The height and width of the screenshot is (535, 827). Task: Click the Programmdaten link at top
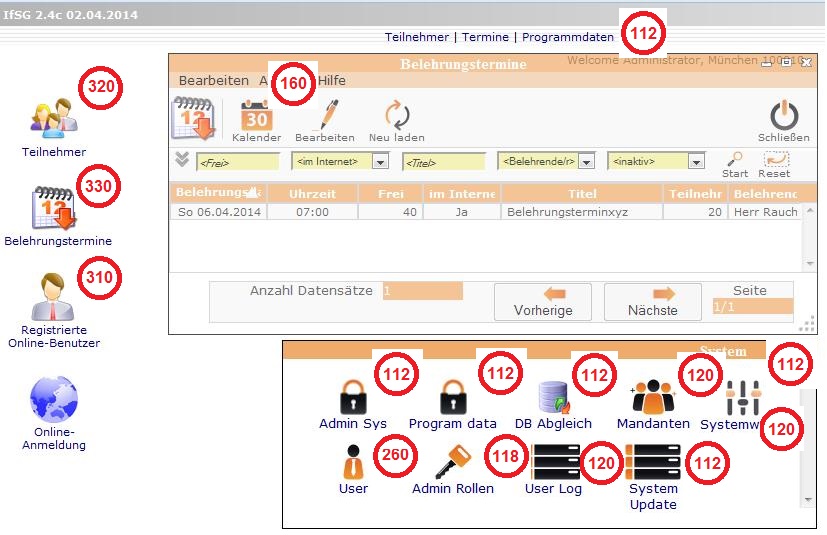pos(568,37)
